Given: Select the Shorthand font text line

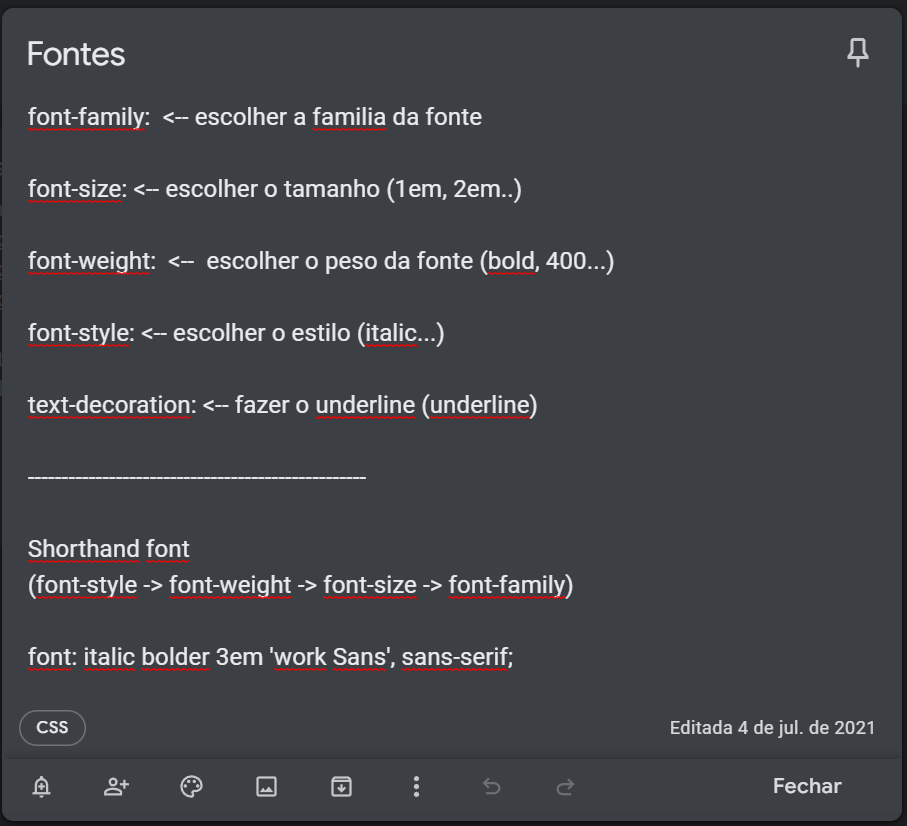Looking at the screenshot, I should (108, 549).
